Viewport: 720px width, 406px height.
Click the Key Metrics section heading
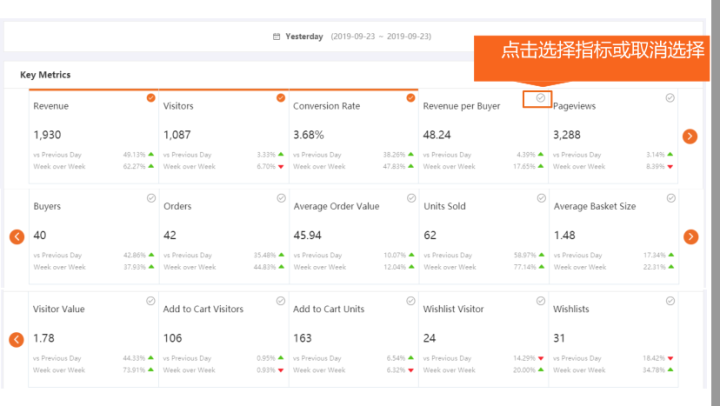[45, 75]
